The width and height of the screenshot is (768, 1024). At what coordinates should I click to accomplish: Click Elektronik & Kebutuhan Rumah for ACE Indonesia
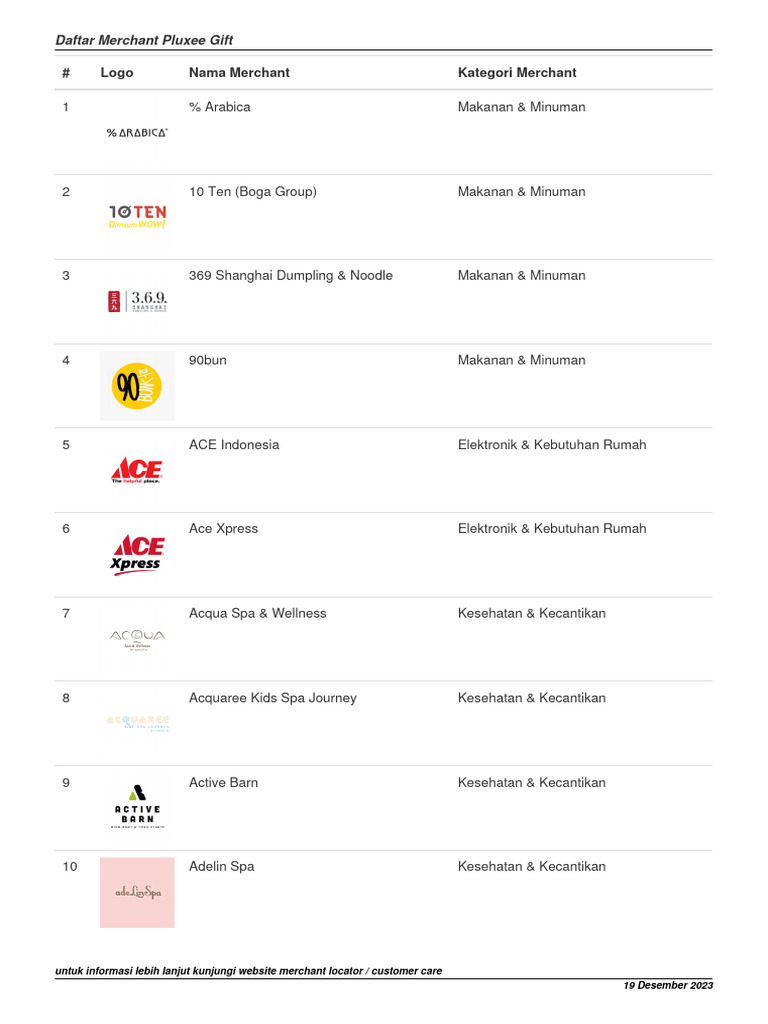point(552,445)
